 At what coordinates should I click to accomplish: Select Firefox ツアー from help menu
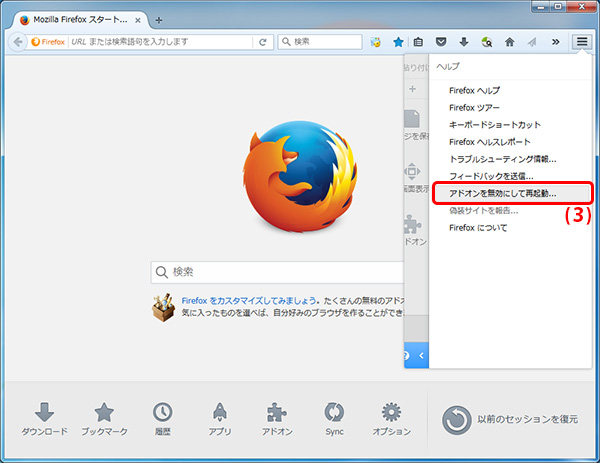point(474,108)
